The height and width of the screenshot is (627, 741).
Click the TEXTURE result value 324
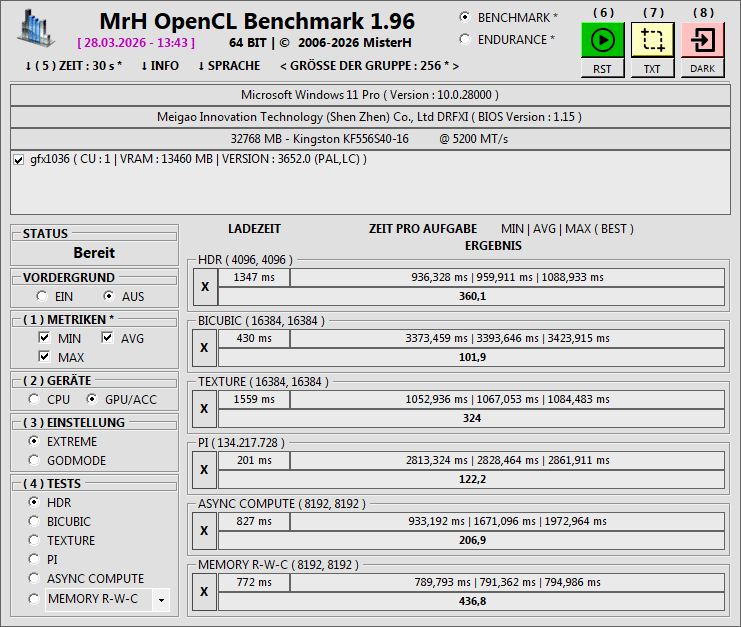pyautogui.click(x=472, y=418)
